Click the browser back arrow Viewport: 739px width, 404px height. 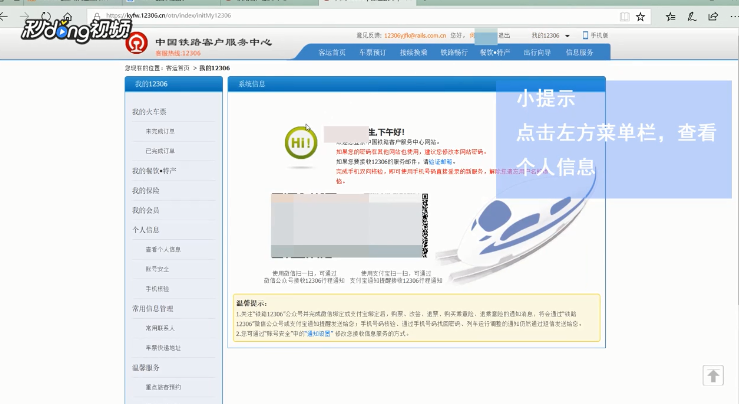[4, 17]
